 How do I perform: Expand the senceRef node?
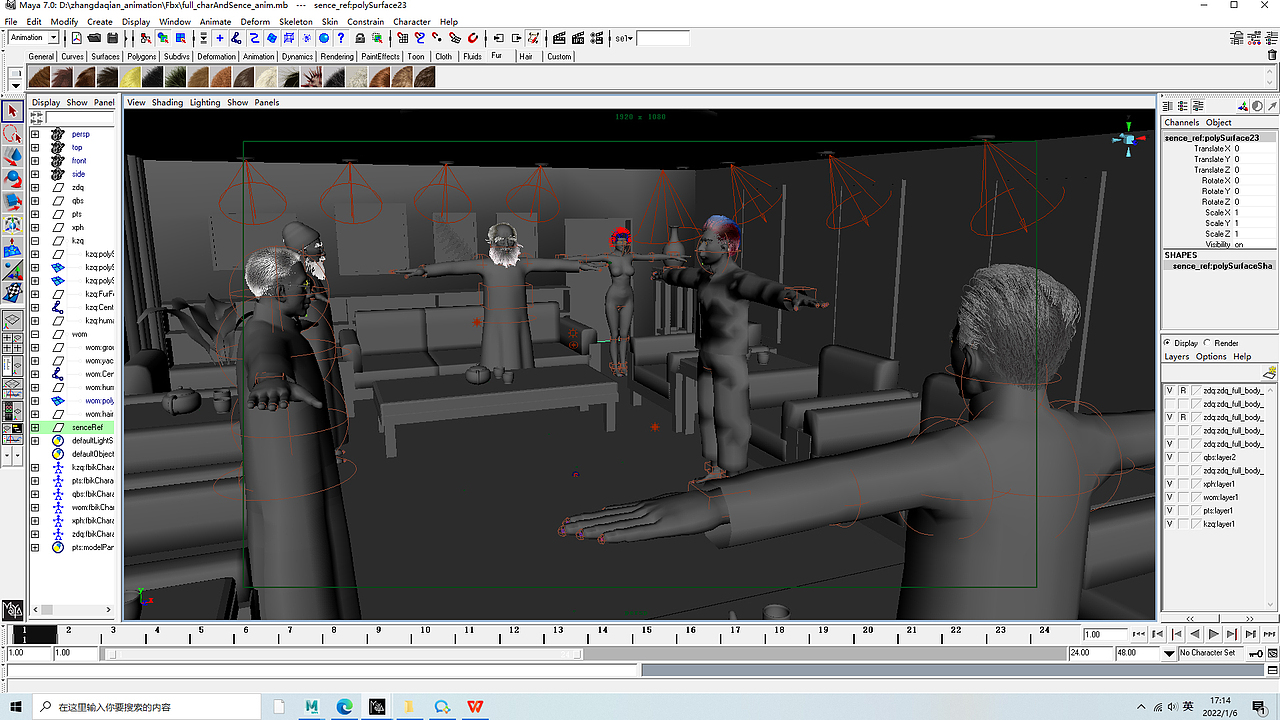(35, 427)
